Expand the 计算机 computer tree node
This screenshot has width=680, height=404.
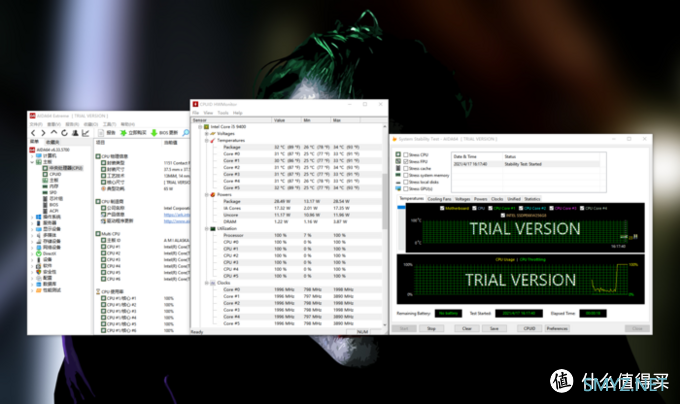pos(32,156)
